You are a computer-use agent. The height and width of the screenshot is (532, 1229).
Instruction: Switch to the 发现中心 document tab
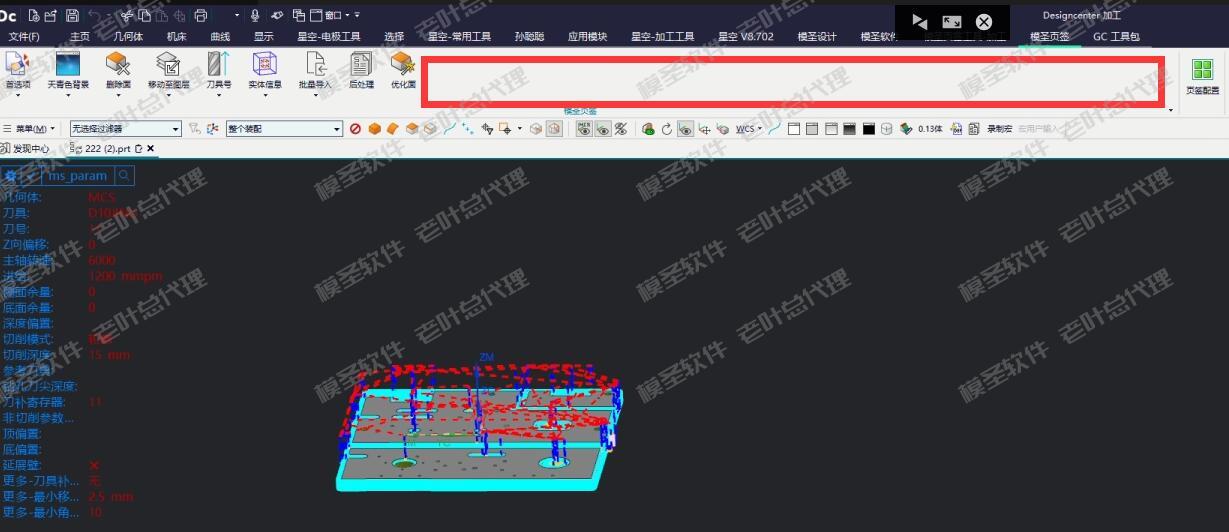26,148
